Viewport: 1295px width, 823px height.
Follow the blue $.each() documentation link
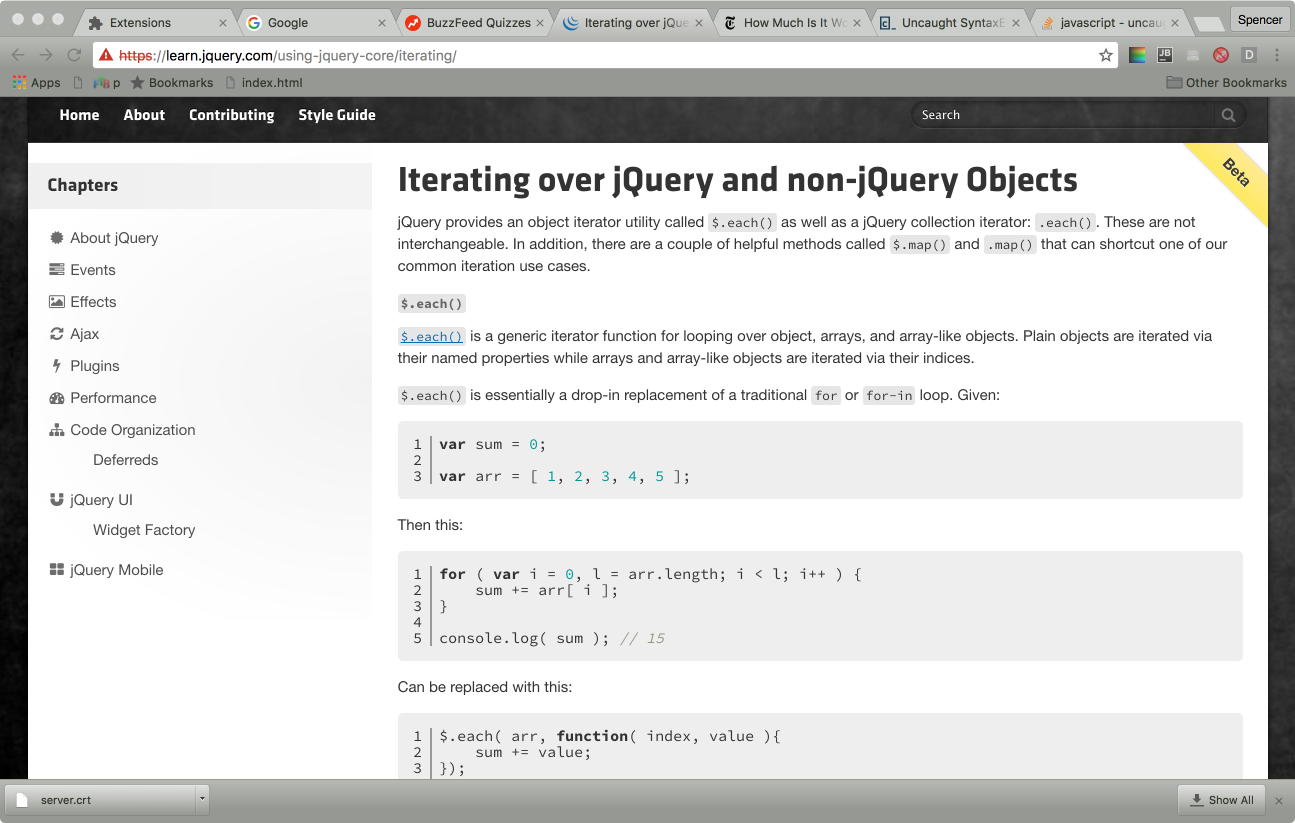pyautogui.click(x=432, y=337)
